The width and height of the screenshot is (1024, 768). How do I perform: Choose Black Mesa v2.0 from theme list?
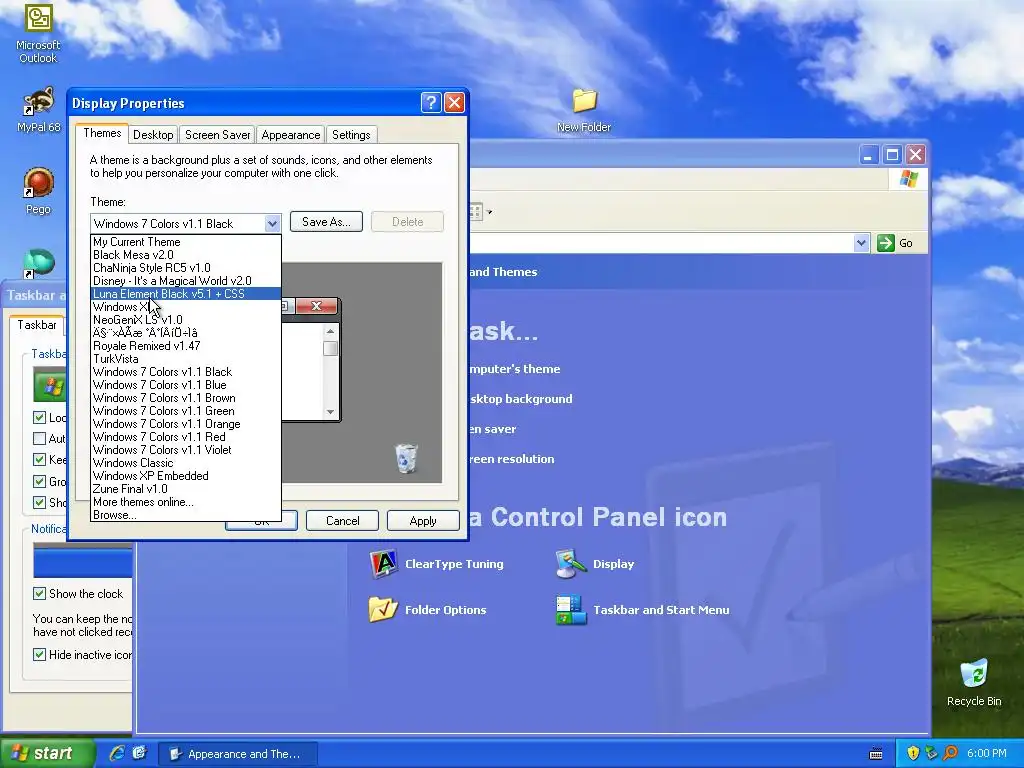click(185, 255)
